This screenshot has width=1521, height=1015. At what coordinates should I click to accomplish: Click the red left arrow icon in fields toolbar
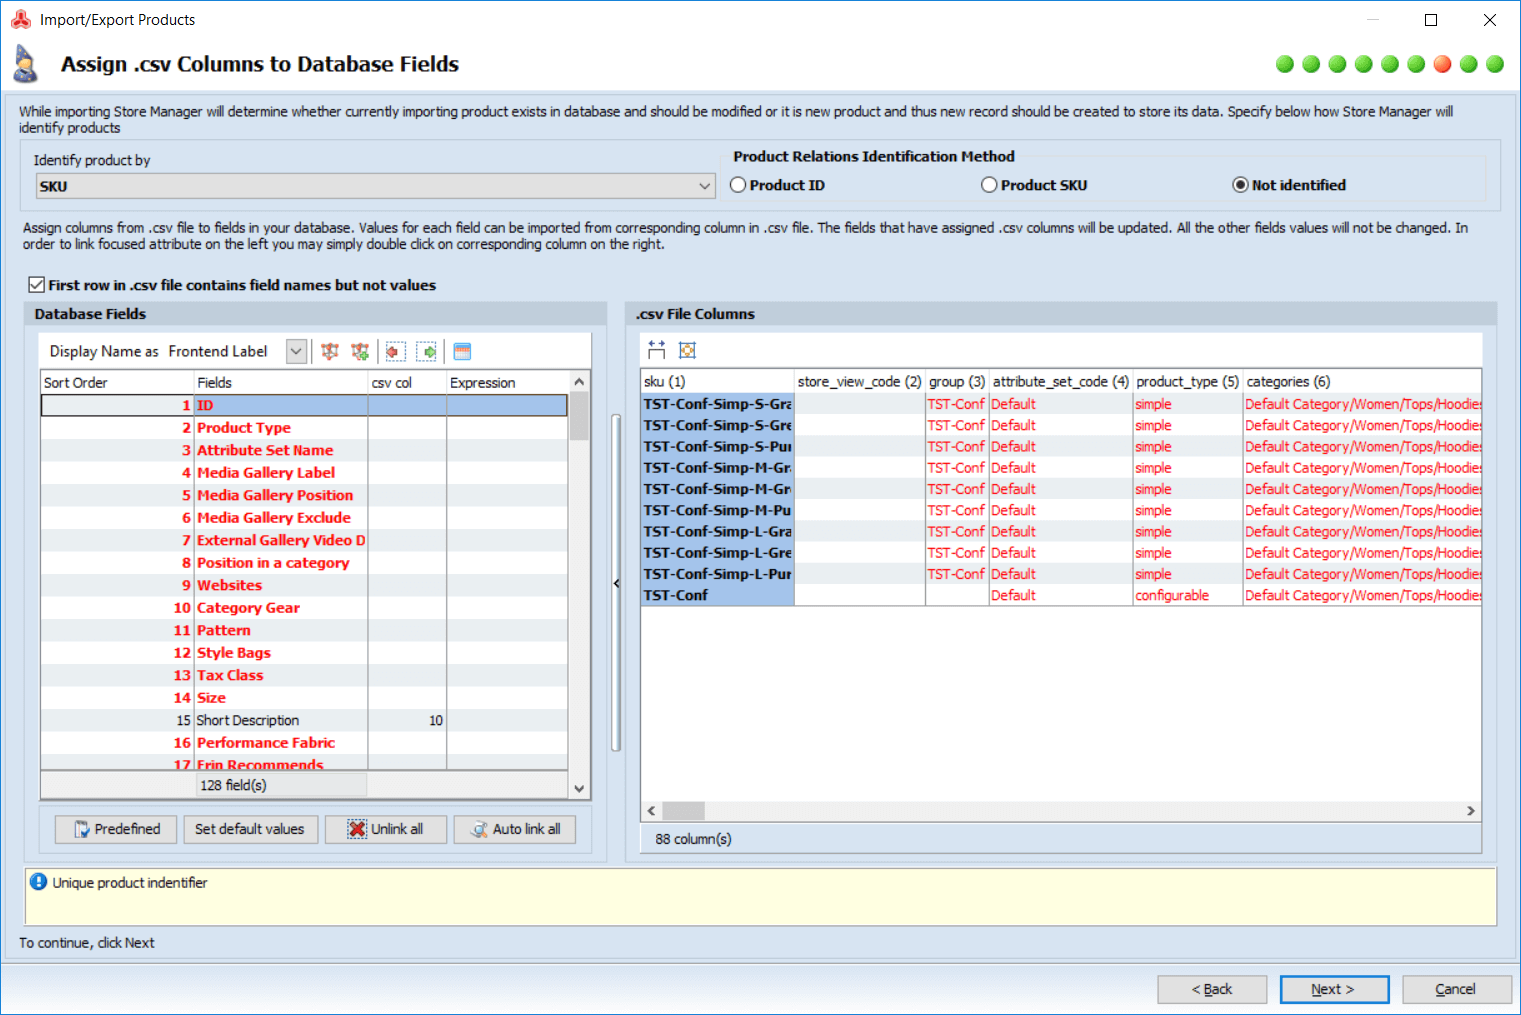[395, 351]
